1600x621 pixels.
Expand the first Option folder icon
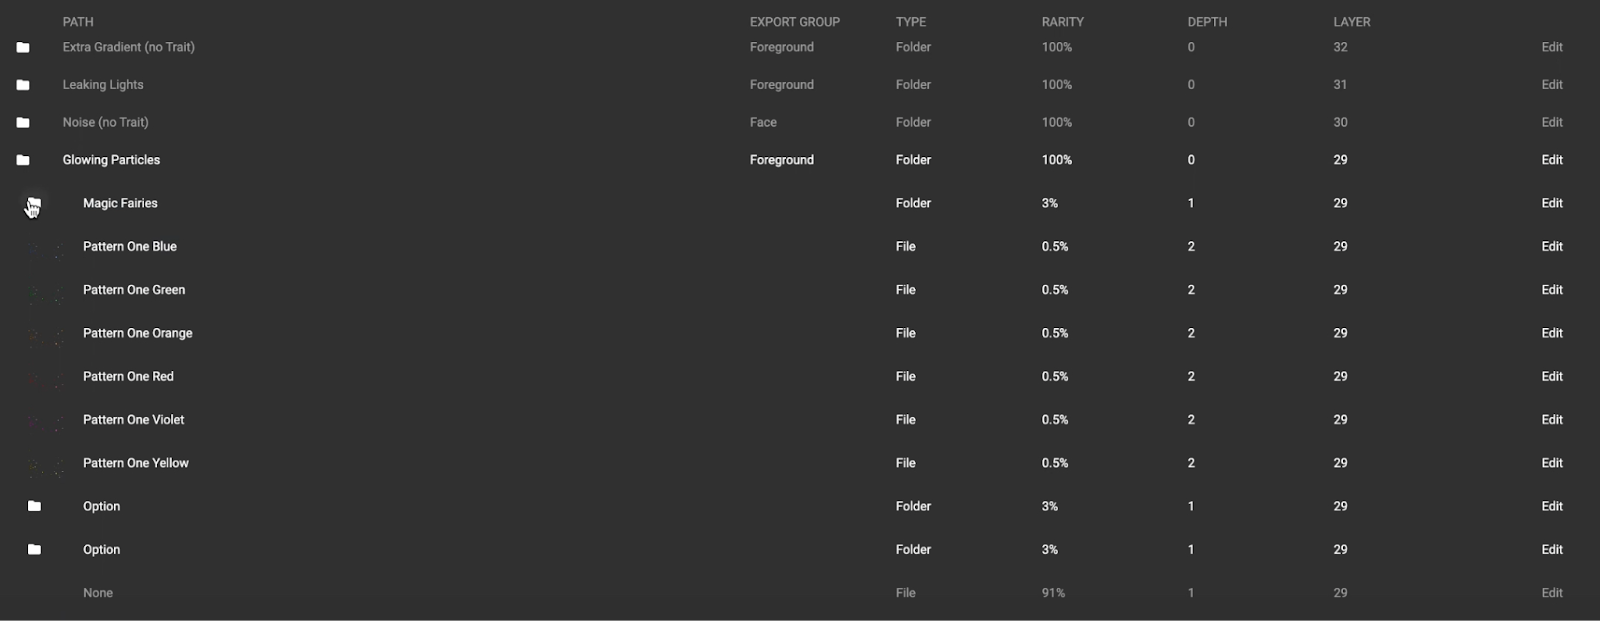[x=34, y=506]
